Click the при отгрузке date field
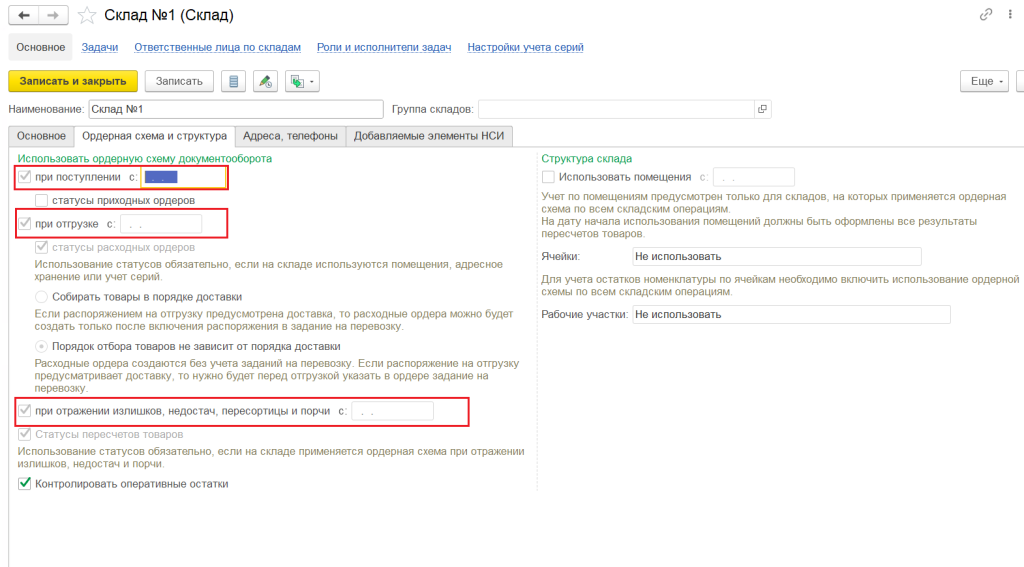The image size is (1024, 567). [161, 224]
